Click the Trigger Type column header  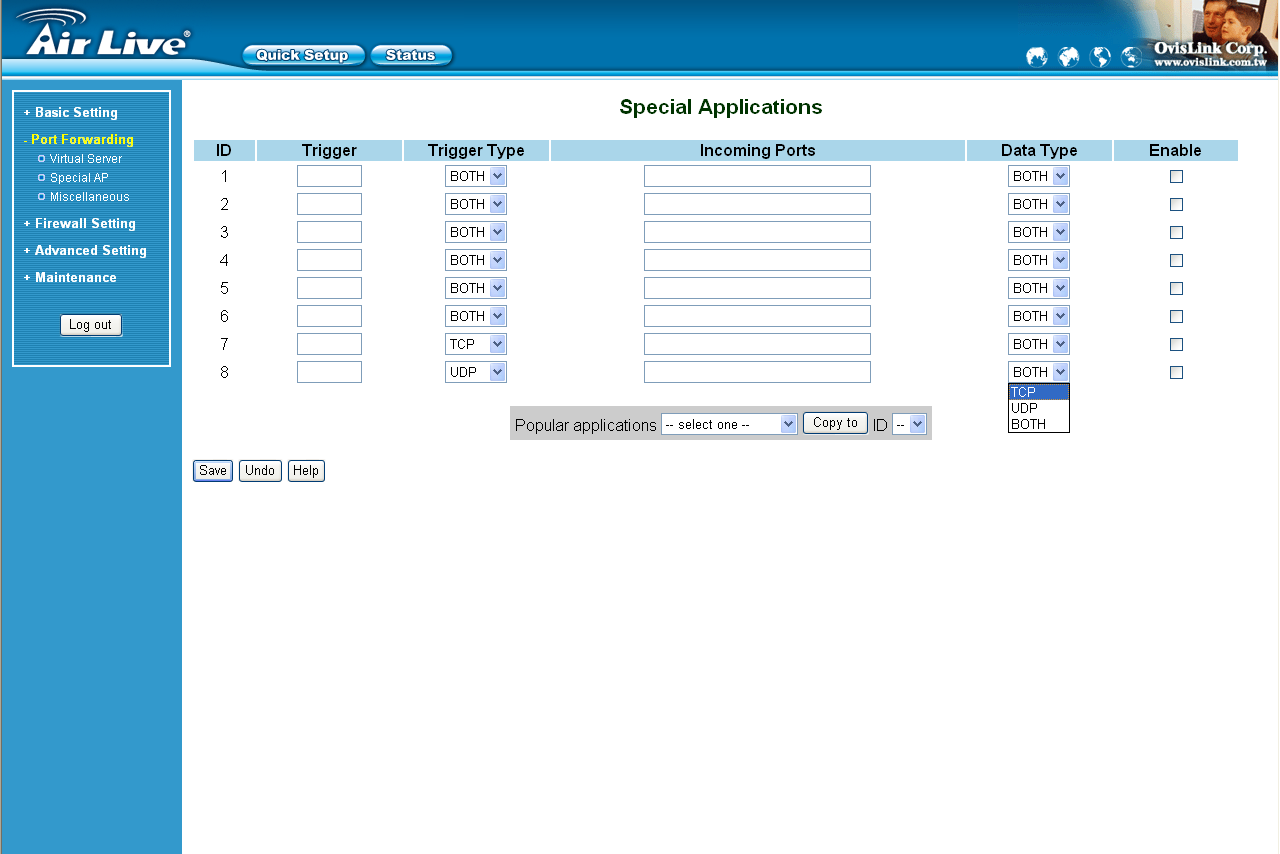coord(476,151)
